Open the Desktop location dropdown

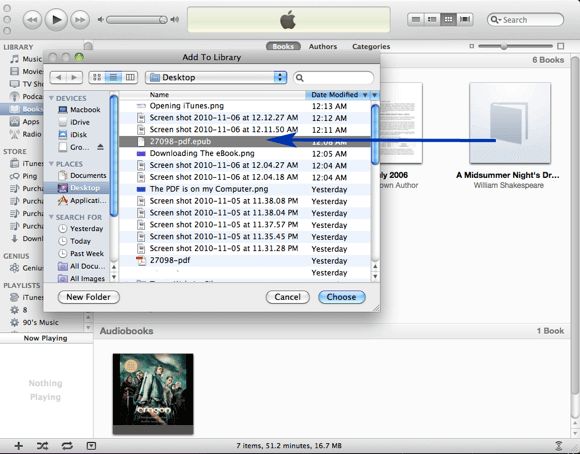pos(216,77)
